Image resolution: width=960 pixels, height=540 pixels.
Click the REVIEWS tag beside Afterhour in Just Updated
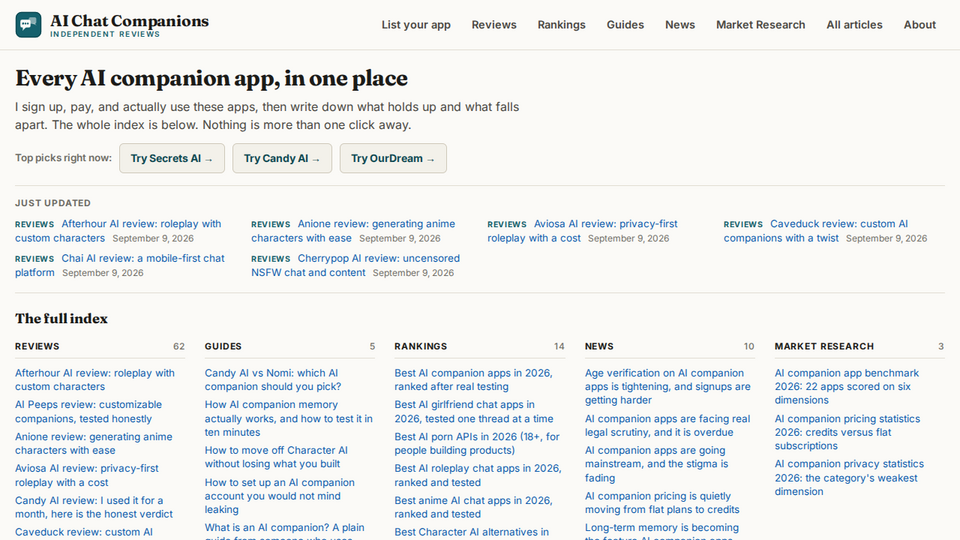tap(34, 225)
